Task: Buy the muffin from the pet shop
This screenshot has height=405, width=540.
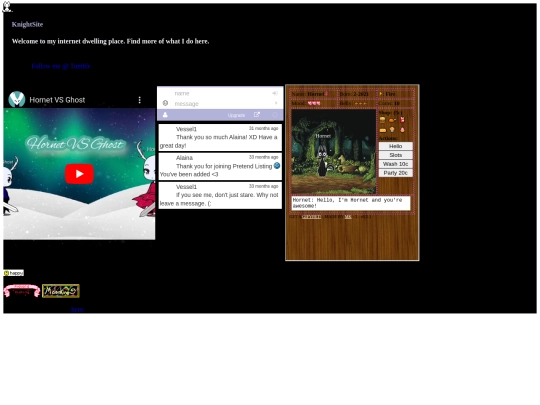Action: coord(392,129)
